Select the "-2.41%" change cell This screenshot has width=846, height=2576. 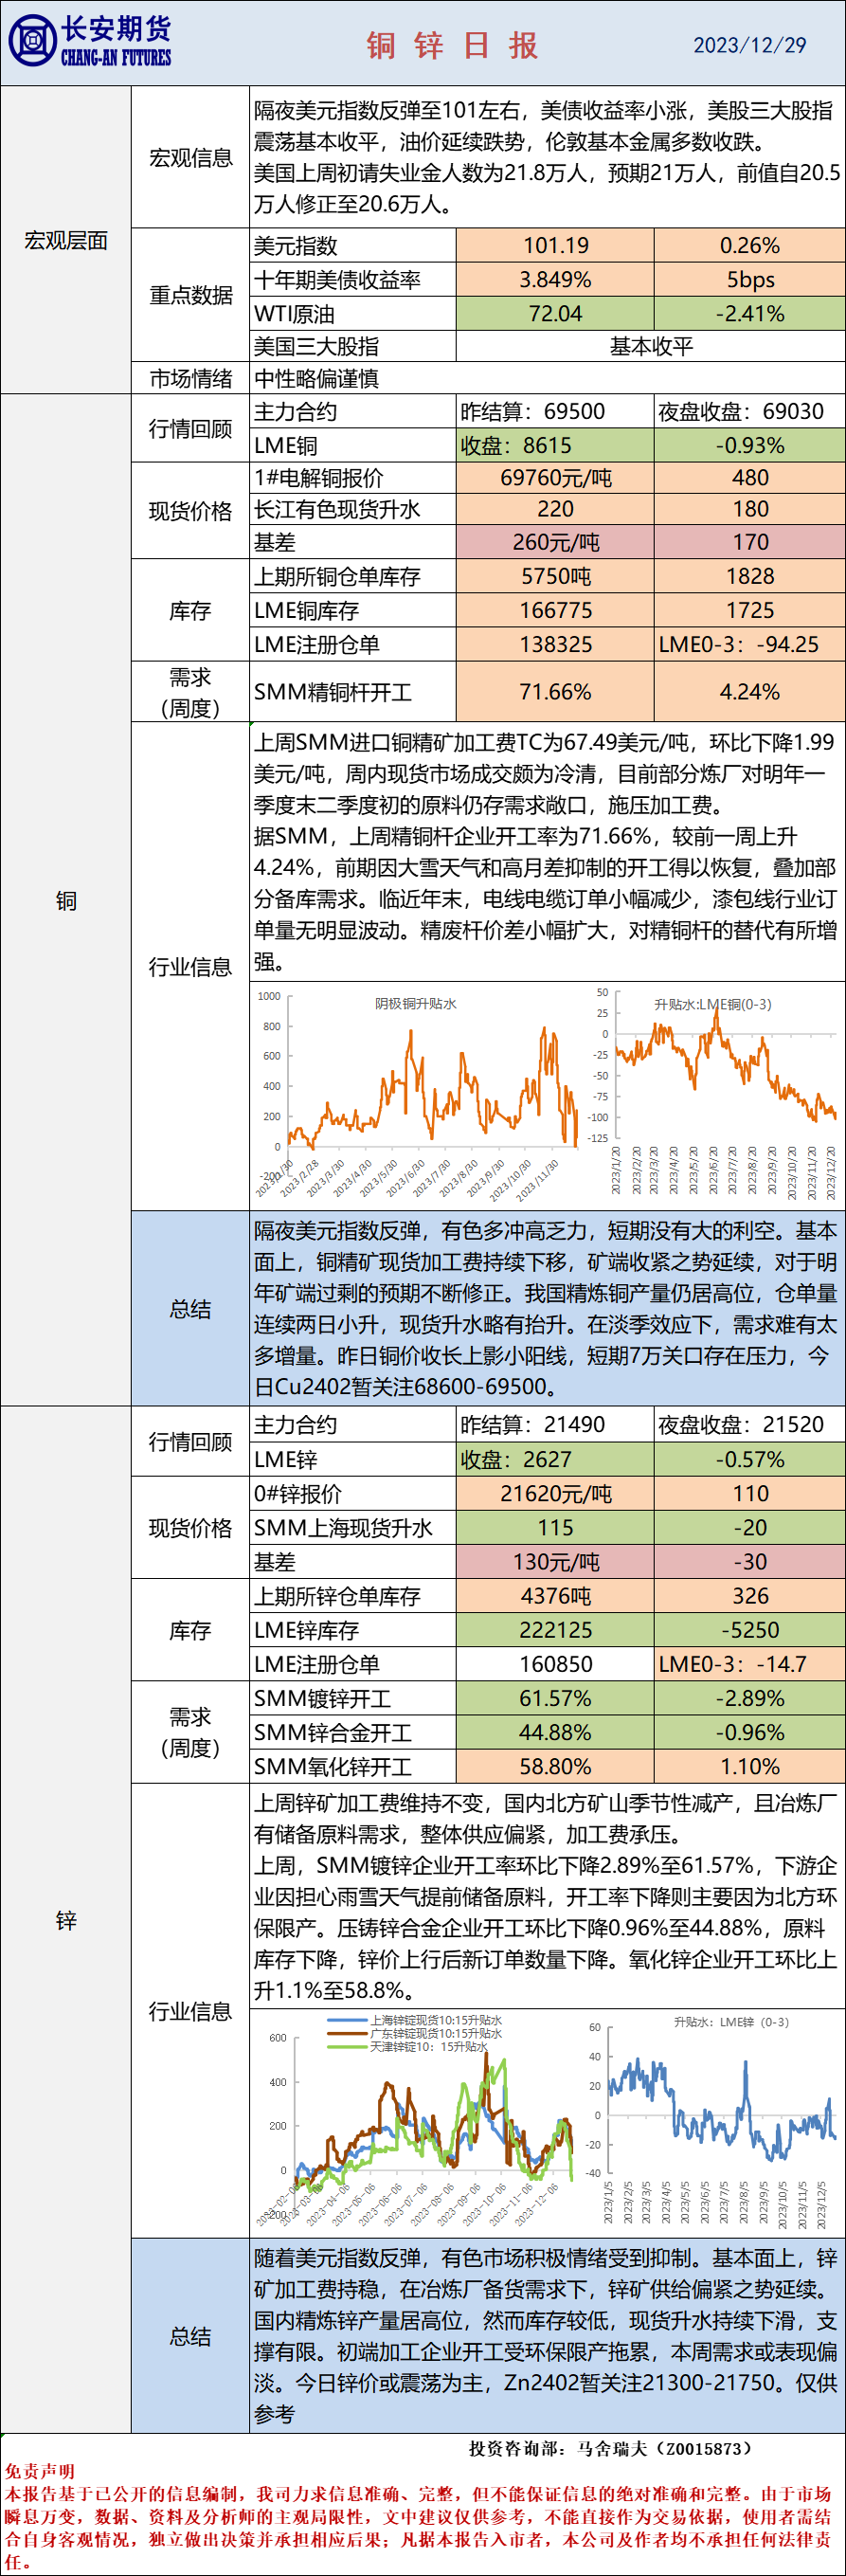point(750,313)
